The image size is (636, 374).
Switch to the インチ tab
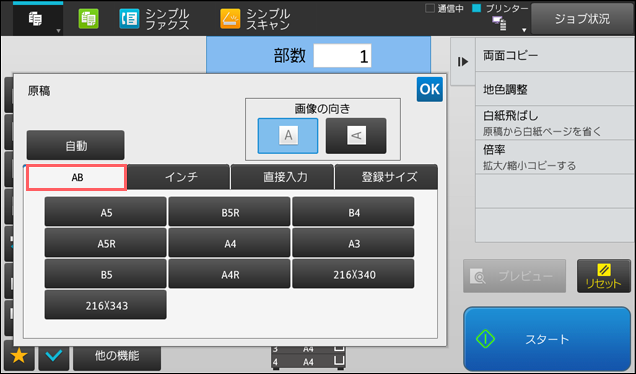179,177
